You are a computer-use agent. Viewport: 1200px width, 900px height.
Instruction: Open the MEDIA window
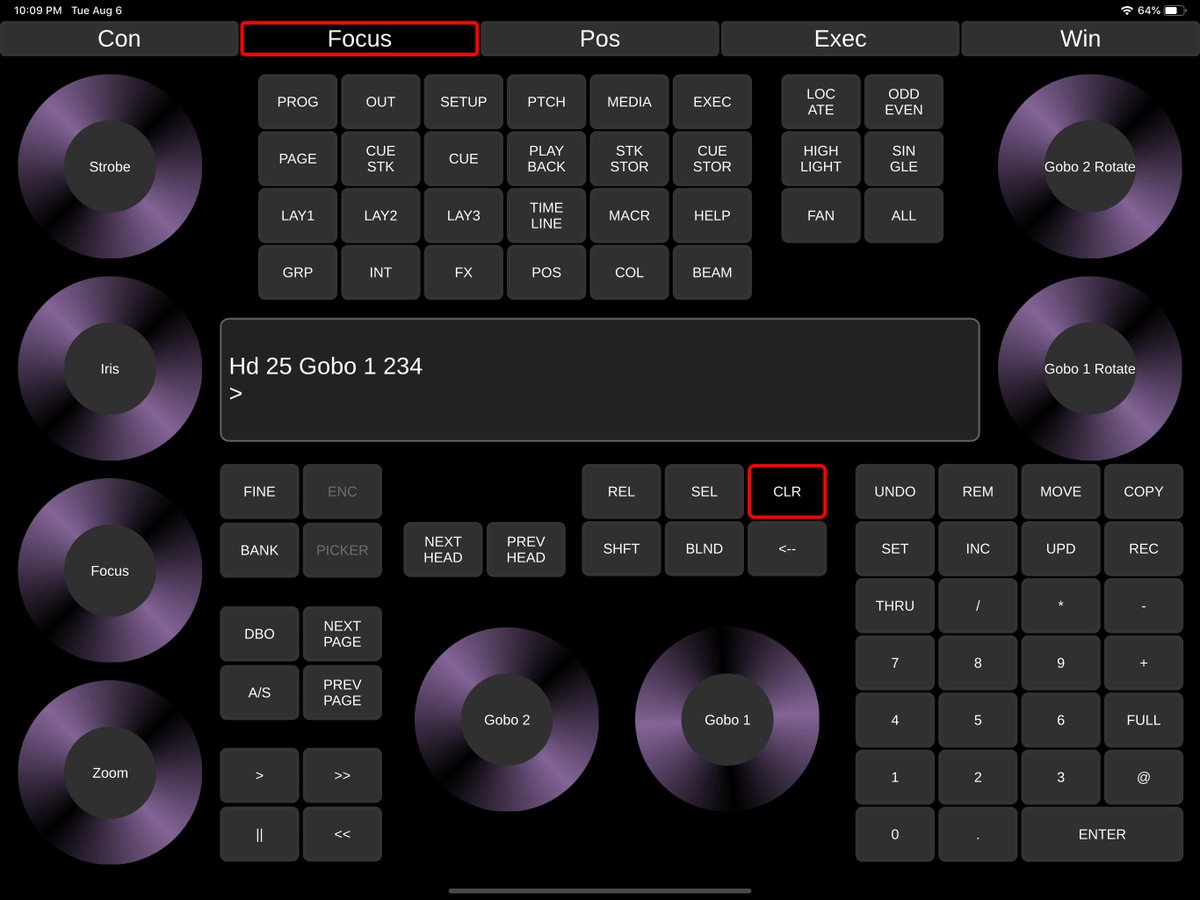(629, 102)
